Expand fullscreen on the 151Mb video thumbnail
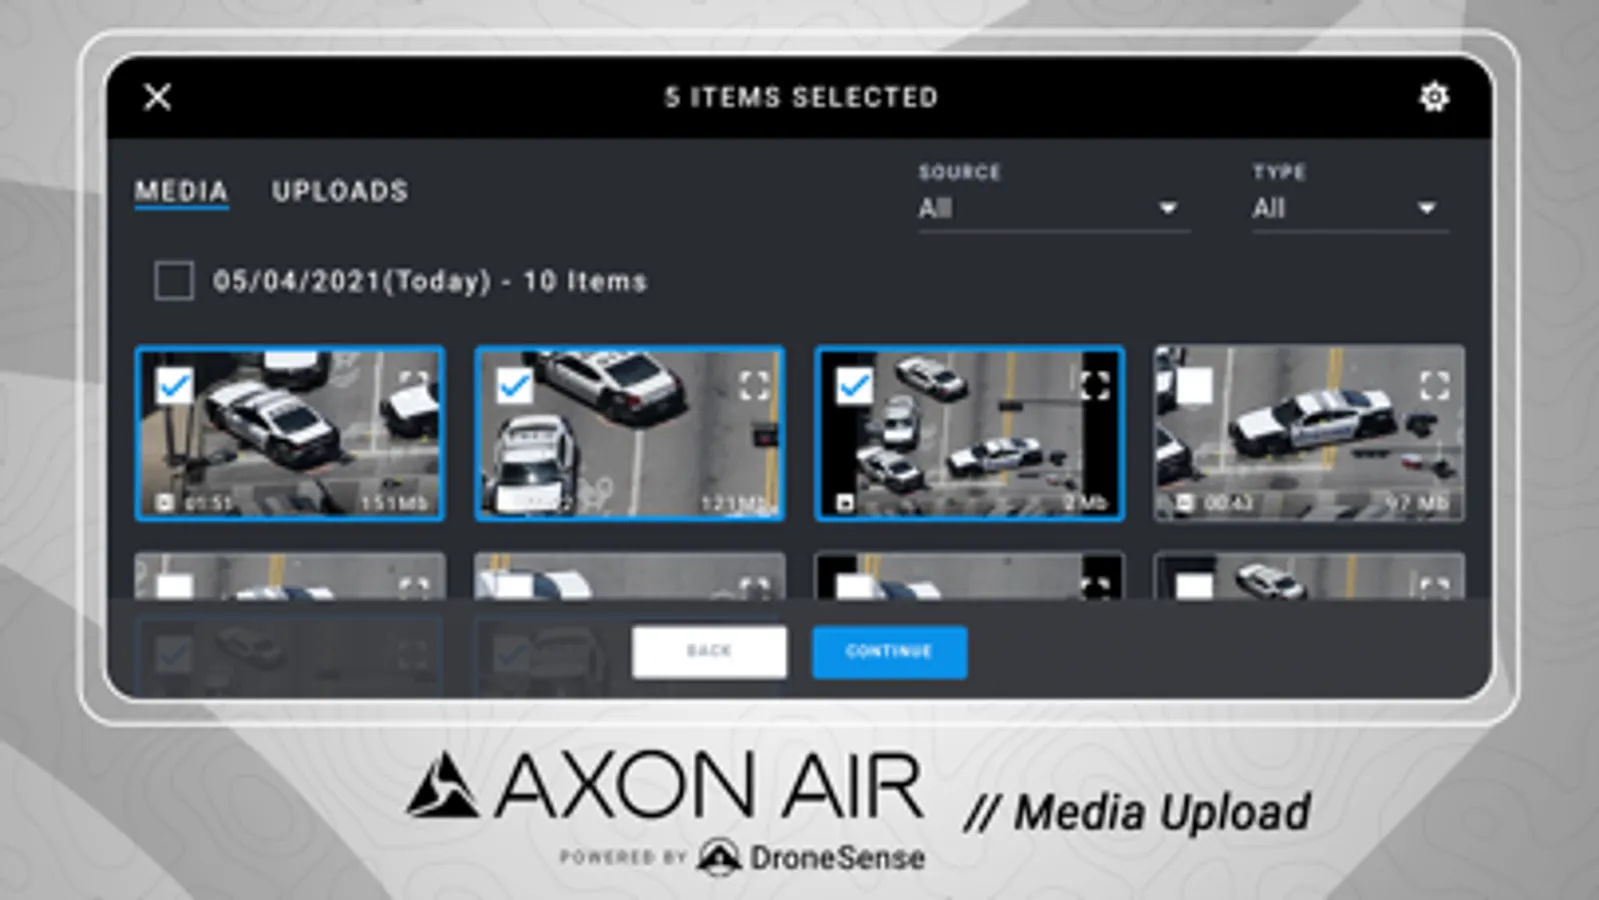Screen dimensions: 1599x900 [x=414, y=385]
